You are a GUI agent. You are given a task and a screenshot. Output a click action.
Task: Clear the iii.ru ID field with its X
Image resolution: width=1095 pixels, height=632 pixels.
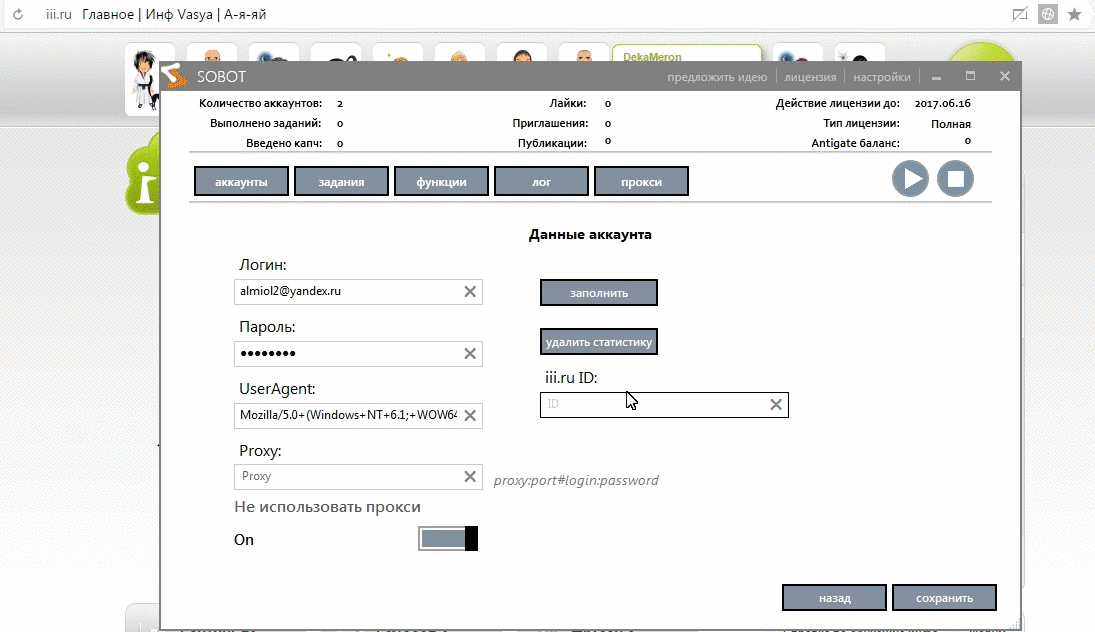776,404
